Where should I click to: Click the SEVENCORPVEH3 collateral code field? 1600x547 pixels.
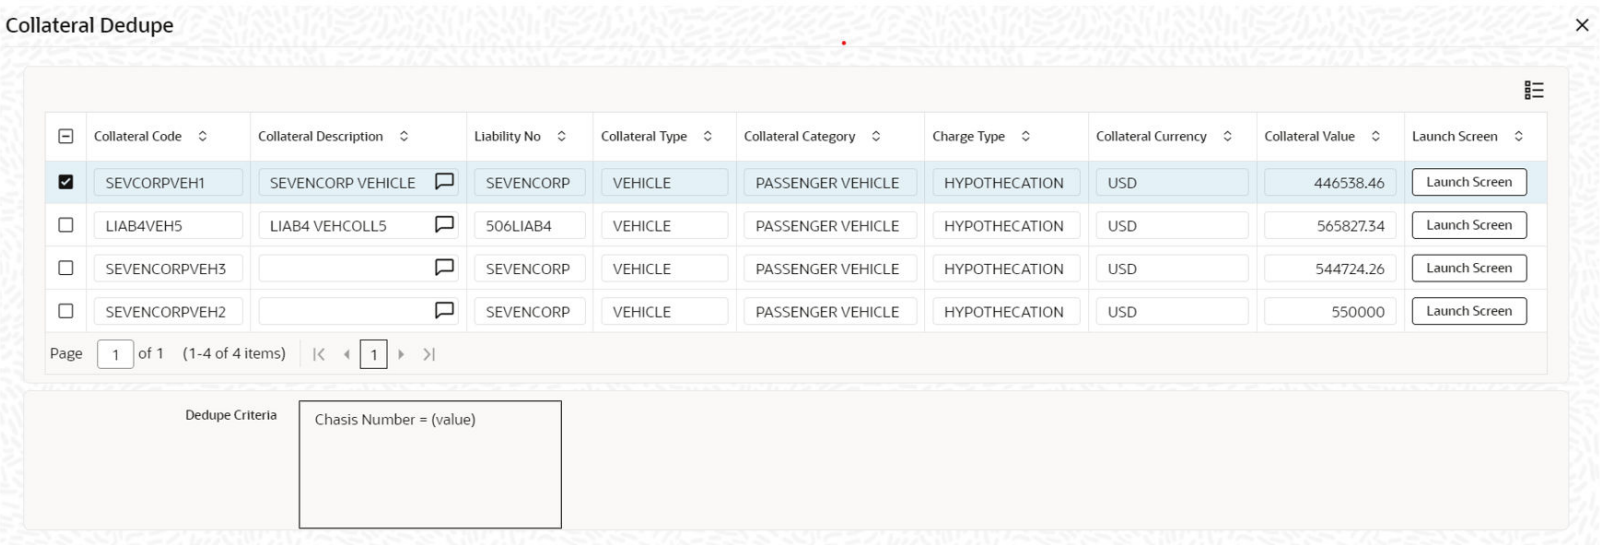pos(168,268)
